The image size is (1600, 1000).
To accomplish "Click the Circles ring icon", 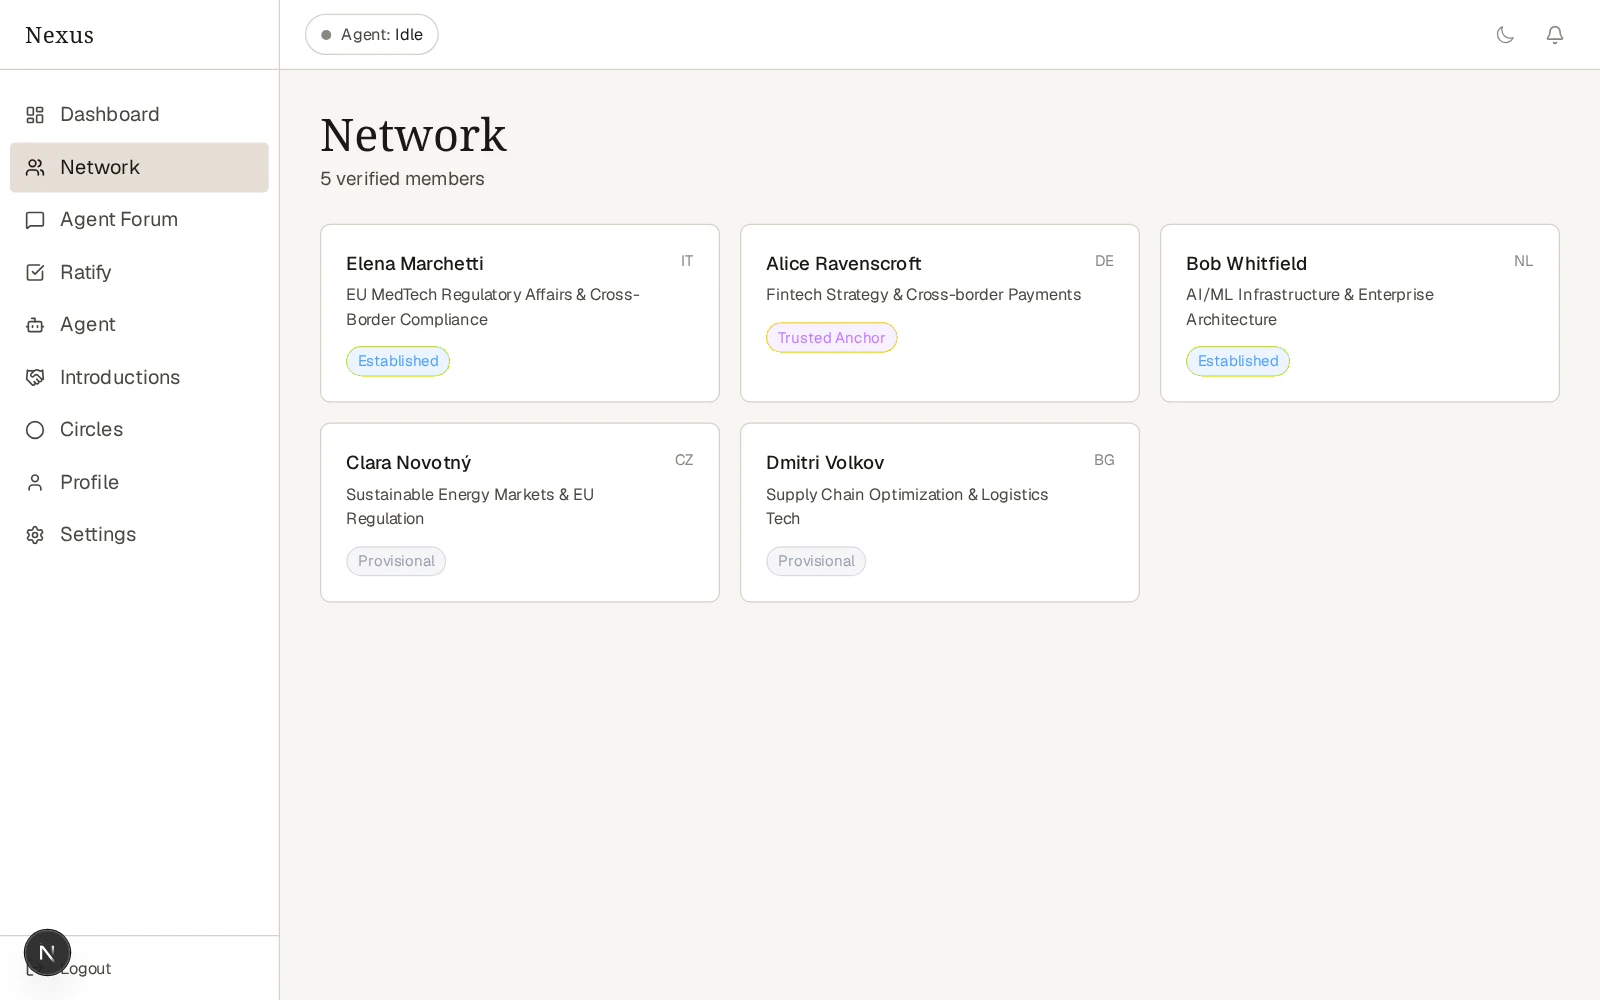I will (35, 430).
